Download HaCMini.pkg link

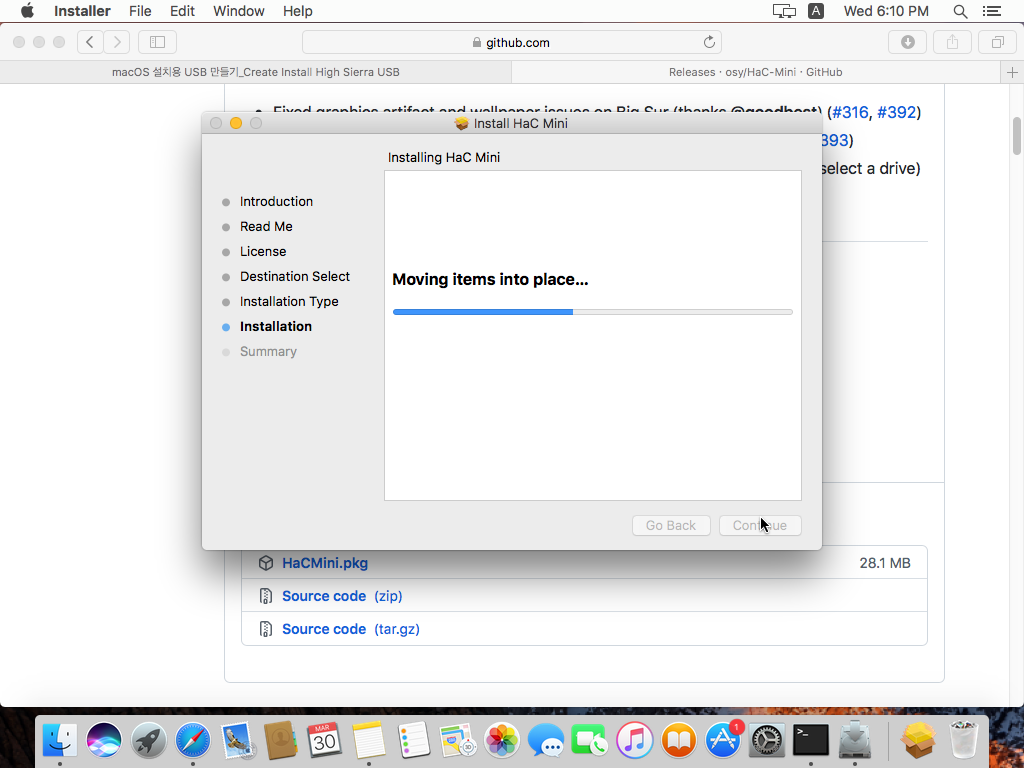325,563
